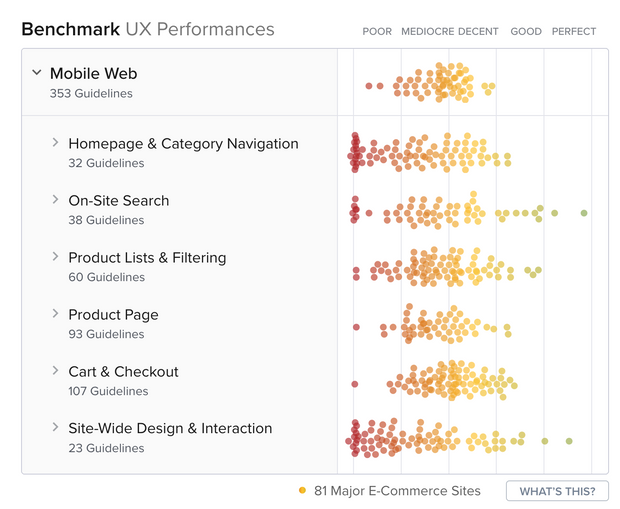The width and height of the screenshot is (620, 509).
Task: Select the POOR column header
Action: coord(377,32)
